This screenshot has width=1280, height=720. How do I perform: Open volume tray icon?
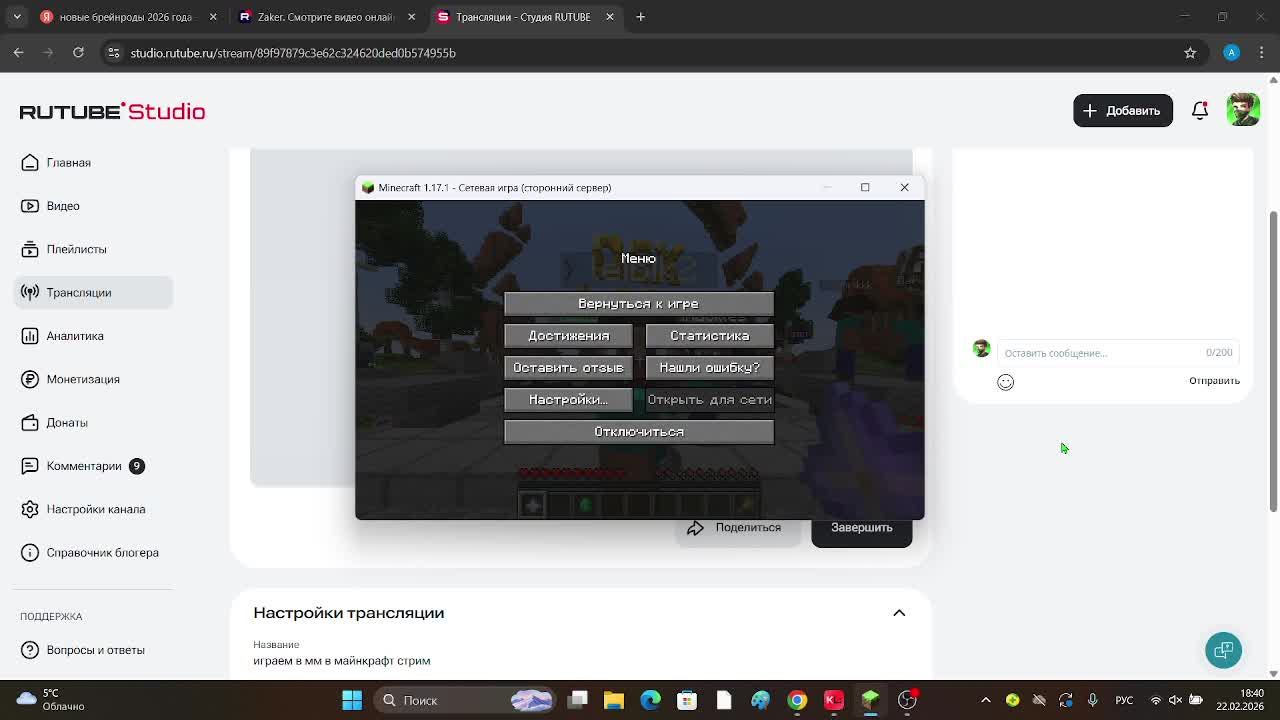coord(1176,700)
